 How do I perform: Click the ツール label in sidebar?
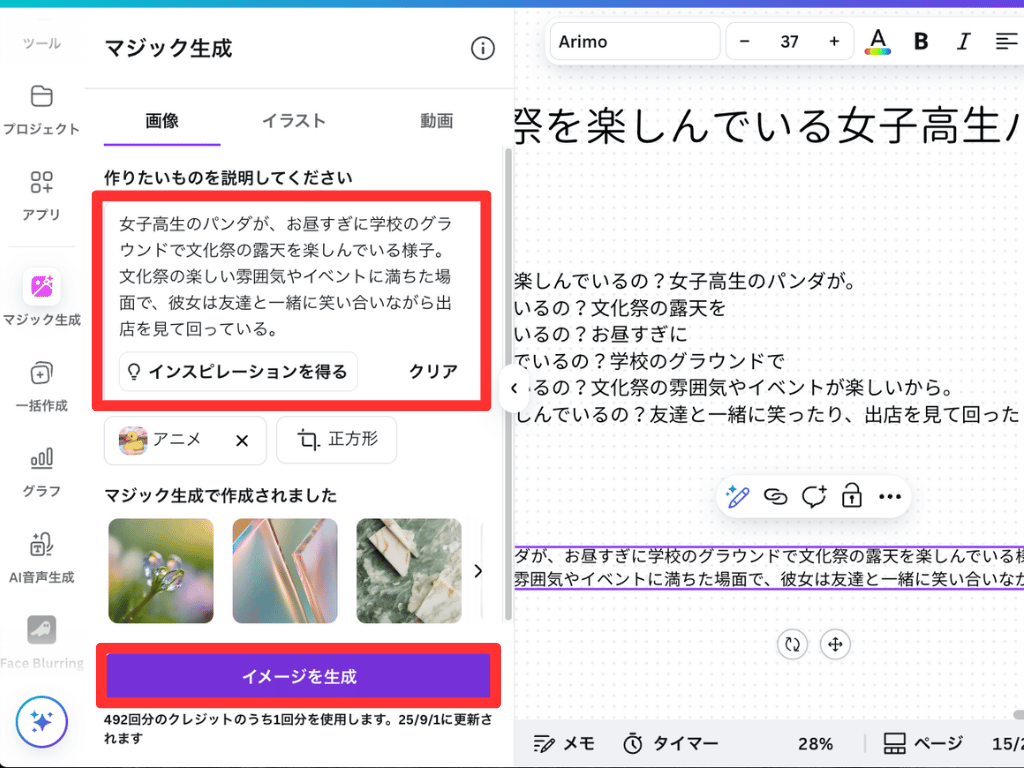[x=41, y=43]
